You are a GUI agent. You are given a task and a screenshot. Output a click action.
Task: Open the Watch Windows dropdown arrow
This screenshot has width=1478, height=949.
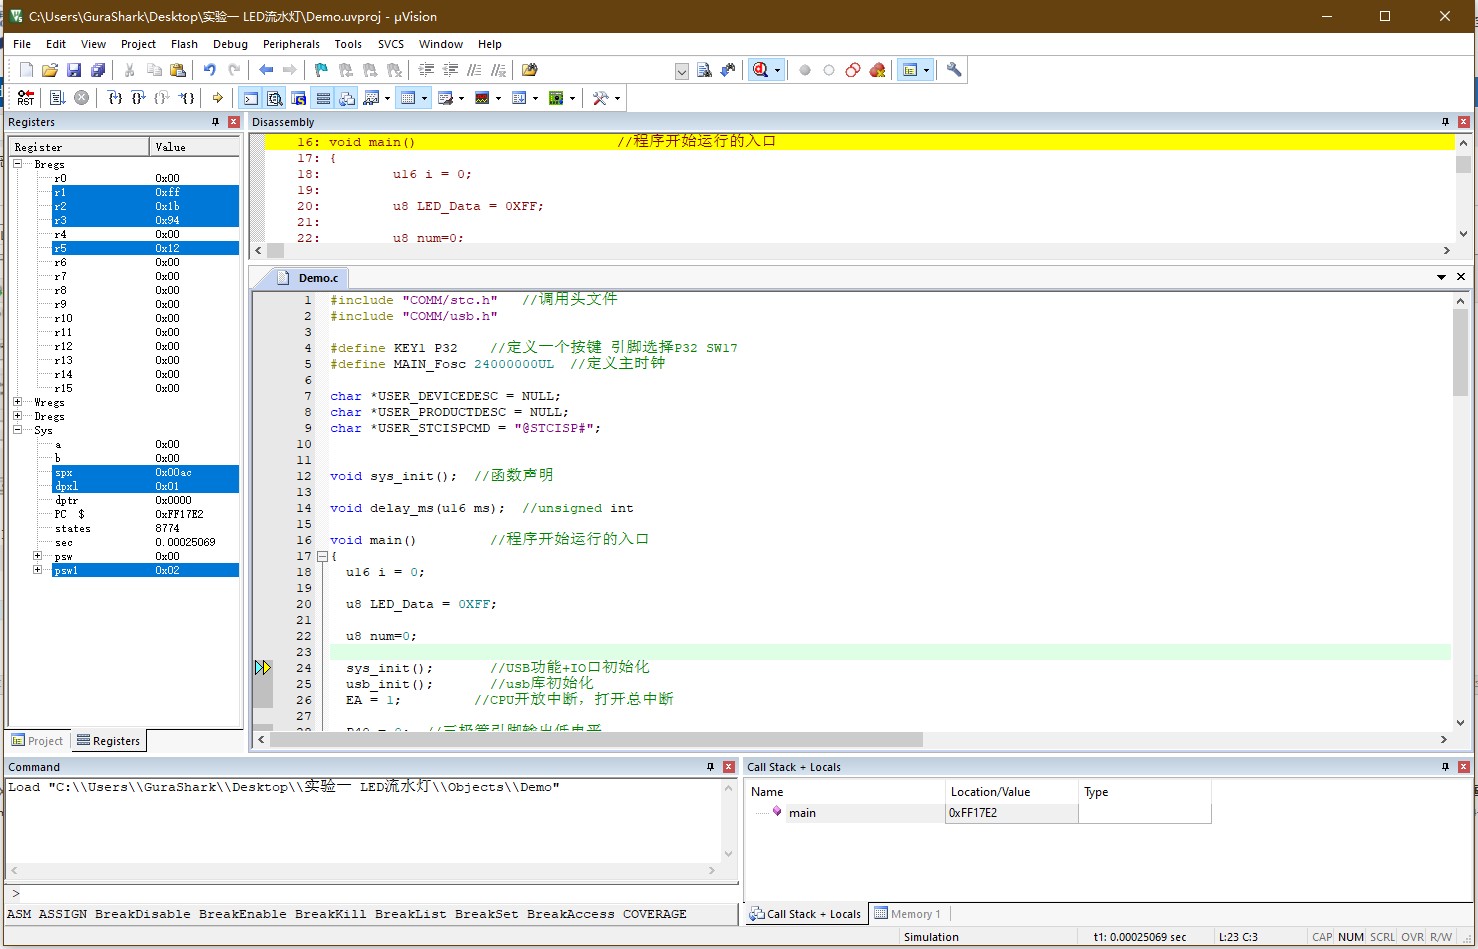tap(388, 98)
